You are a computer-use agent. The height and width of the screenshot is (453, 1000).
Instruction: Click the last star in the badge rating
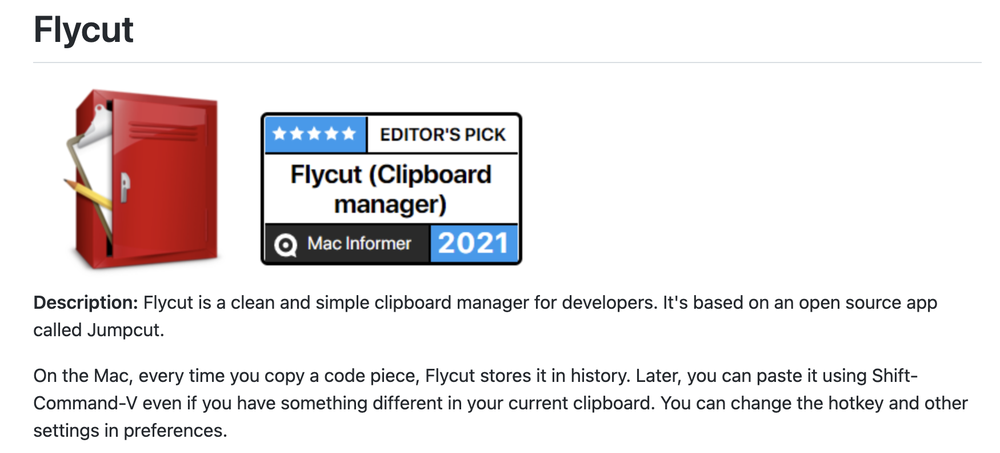347,134
